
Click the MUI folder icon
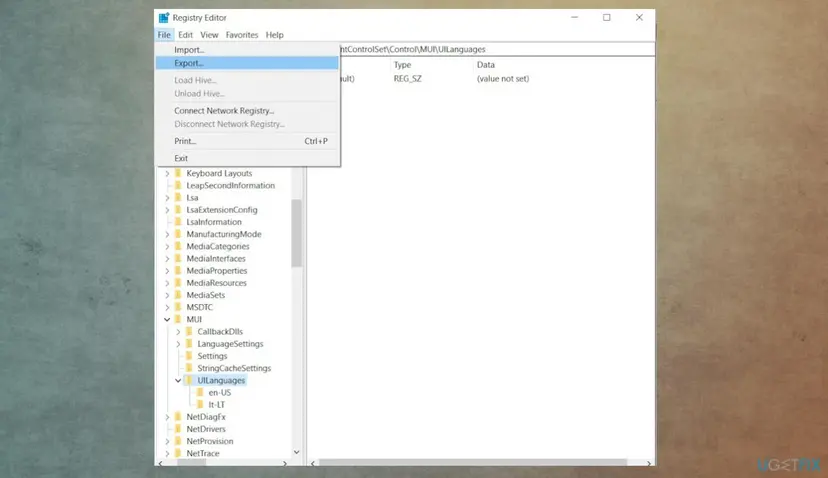tap(178, 319)
